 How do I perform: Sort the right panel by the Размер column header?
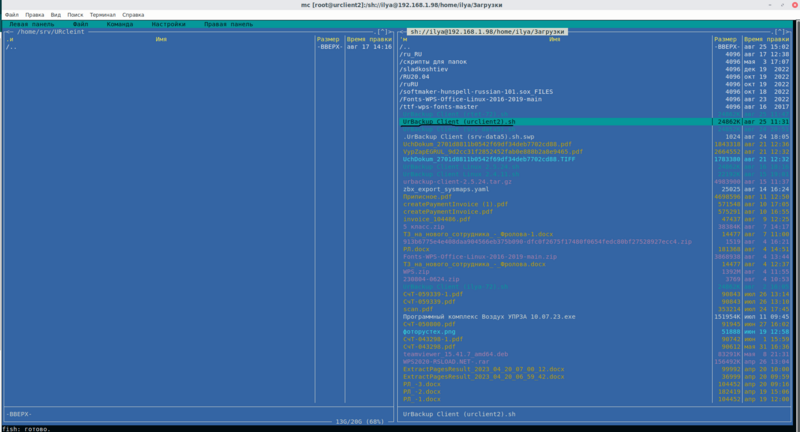click(x=726, y=39)
